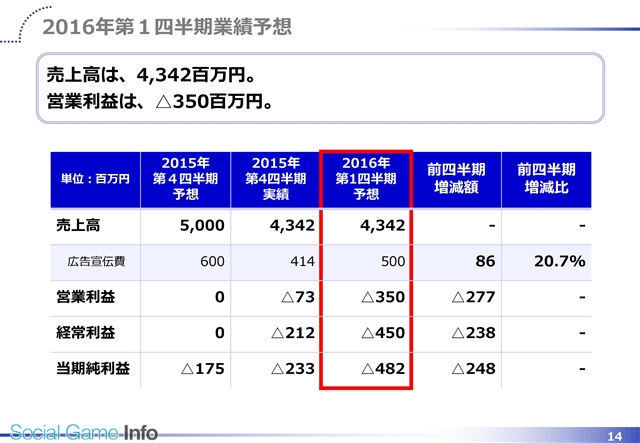Click the page number 14
The width and height of the screenshot is (640, 443).
pos(615,436)
